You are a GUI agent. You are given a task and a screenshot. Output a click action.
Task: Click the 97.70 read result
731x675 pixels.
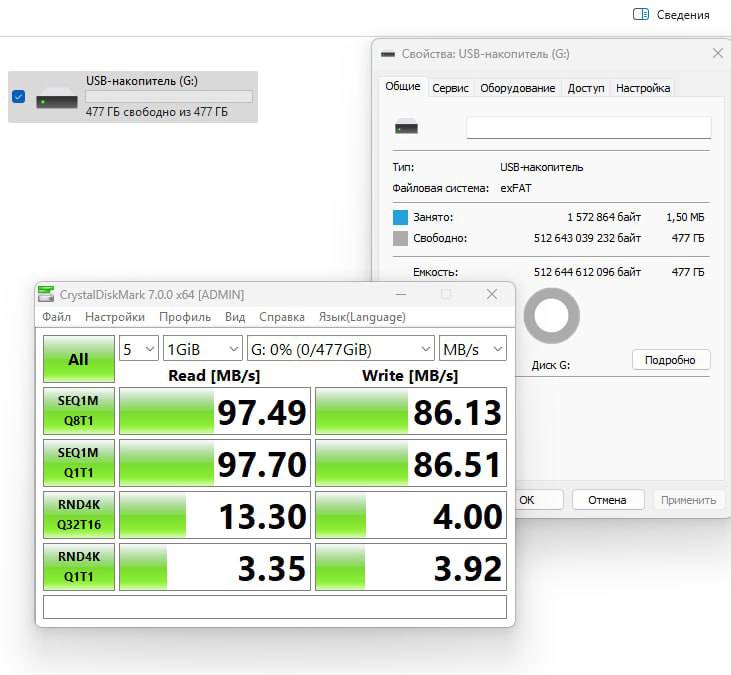pos(215,463)
